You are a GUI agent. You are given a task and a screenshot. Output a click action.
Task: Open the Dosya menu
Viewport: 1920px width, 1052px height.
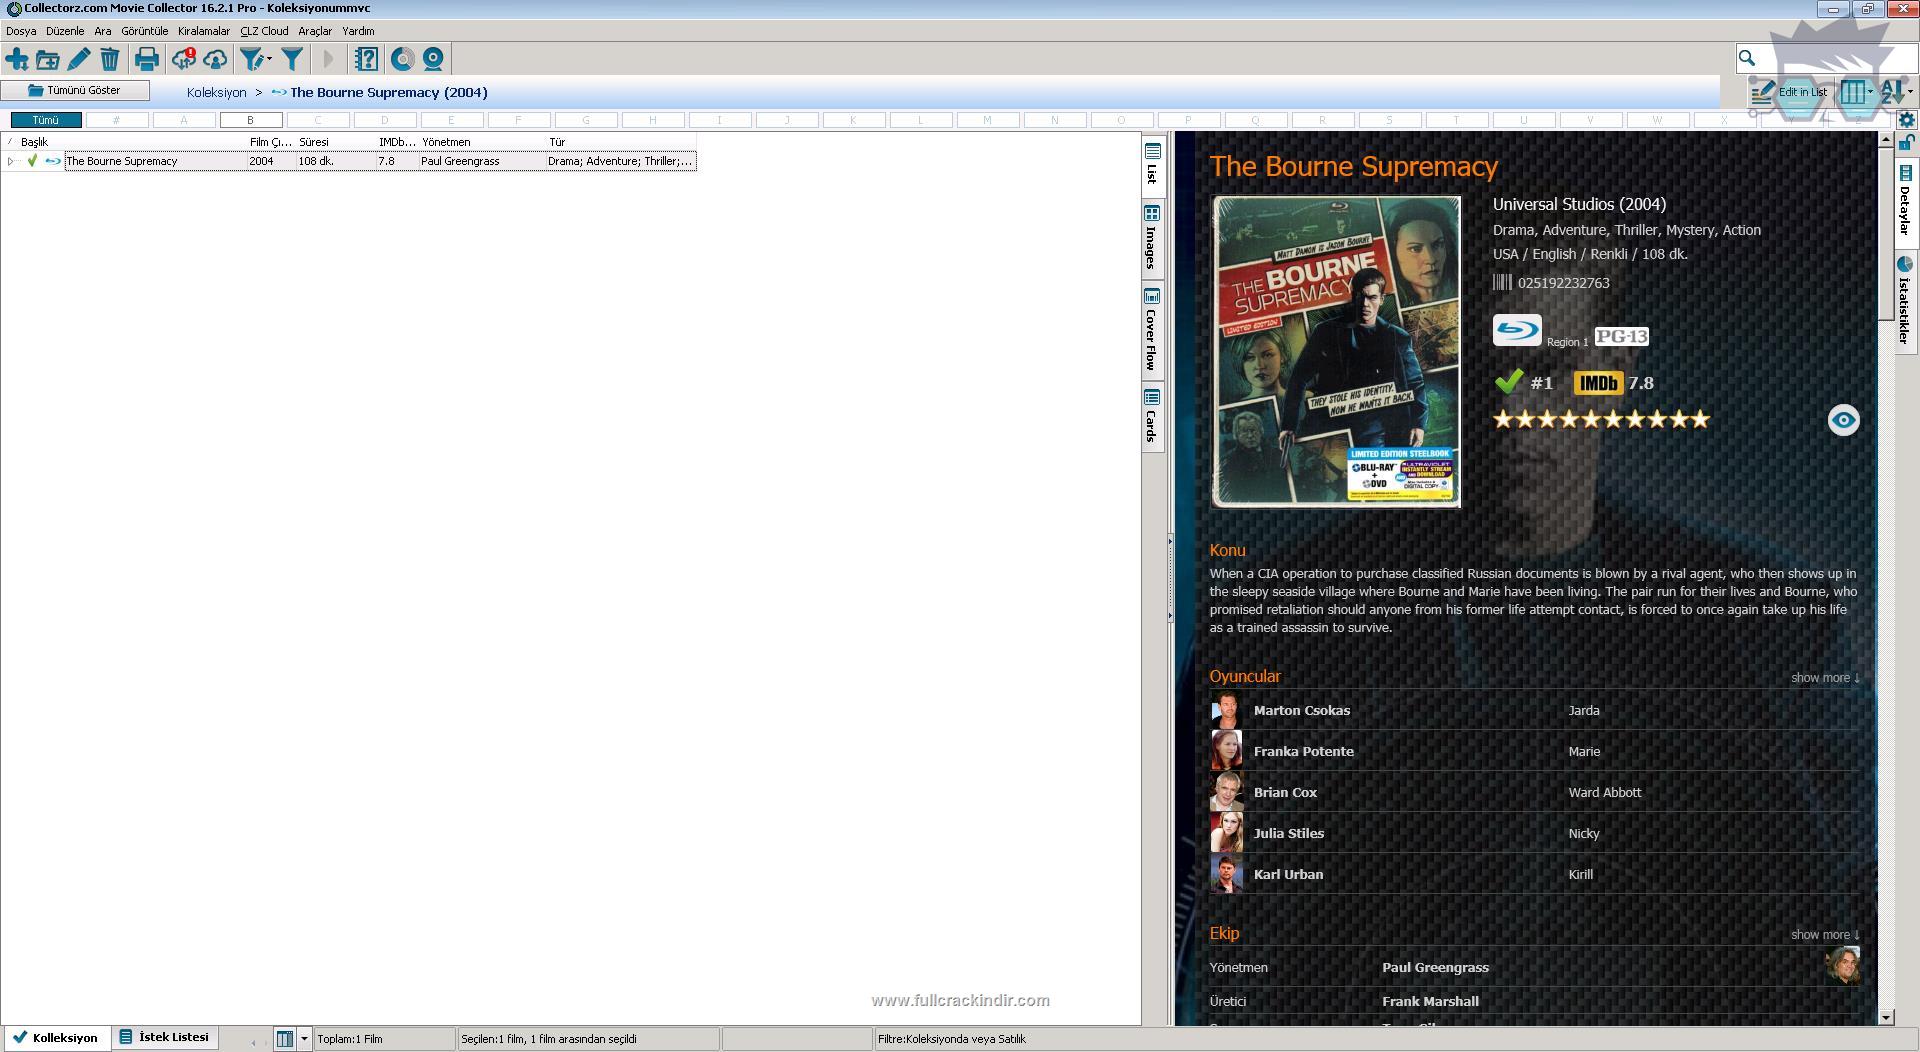point(21,31)
